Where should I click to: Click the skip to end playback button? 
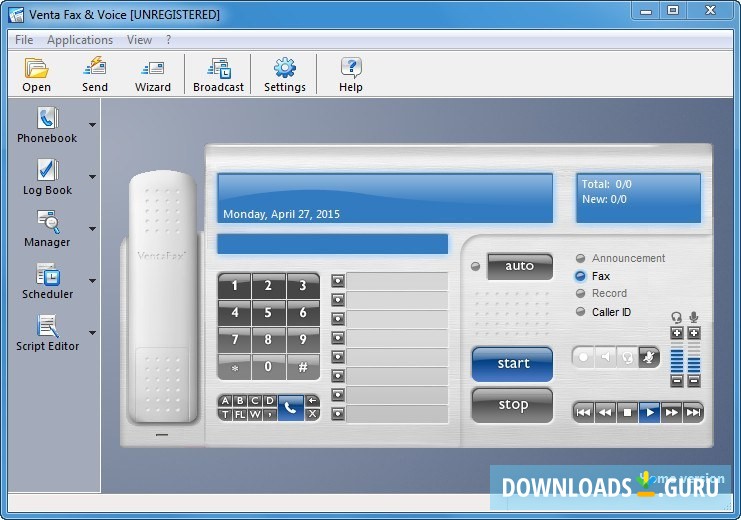click(693, 413)
